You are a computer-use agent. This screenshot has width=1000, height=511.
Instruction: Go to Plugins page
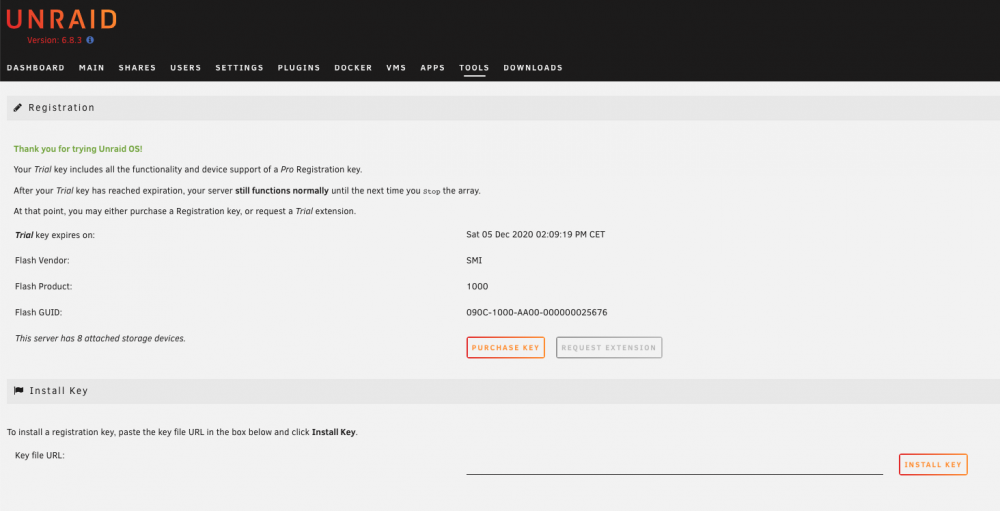[x=299, y=68]
